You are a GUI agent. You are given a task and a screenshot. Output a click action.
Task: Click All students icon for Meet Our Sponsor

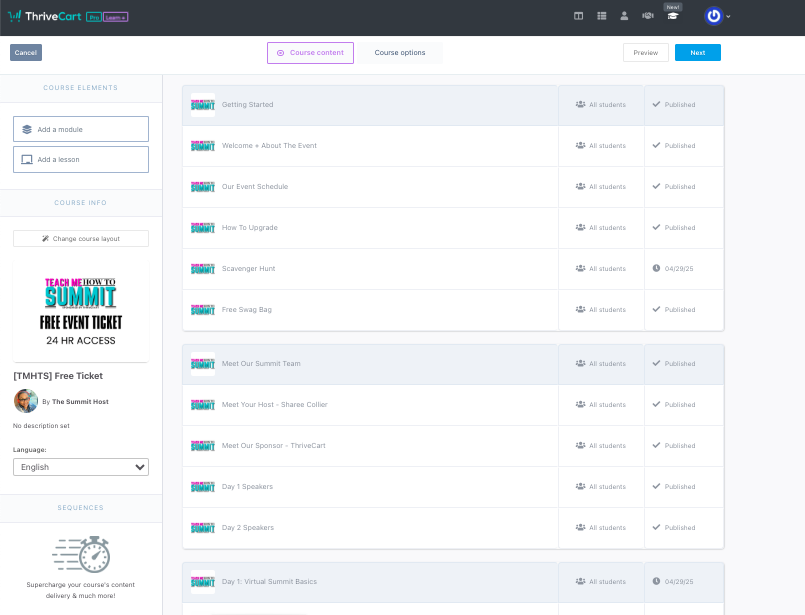580,445
